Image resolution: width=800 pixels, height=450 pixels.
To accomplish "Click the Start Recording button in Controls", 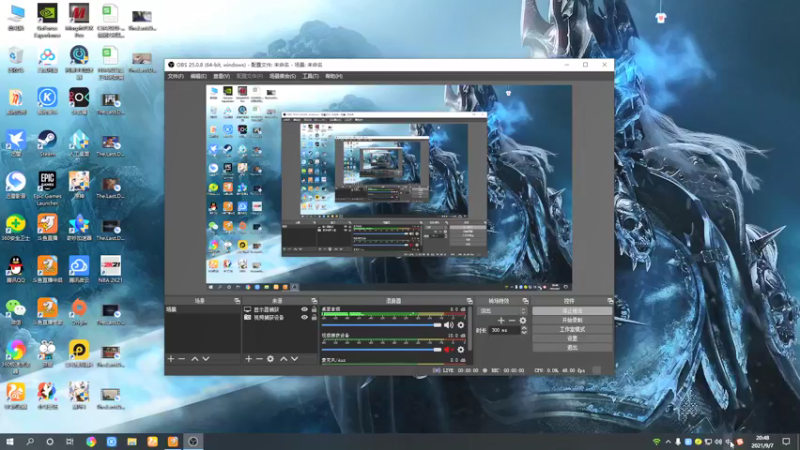I will (572, 320).
